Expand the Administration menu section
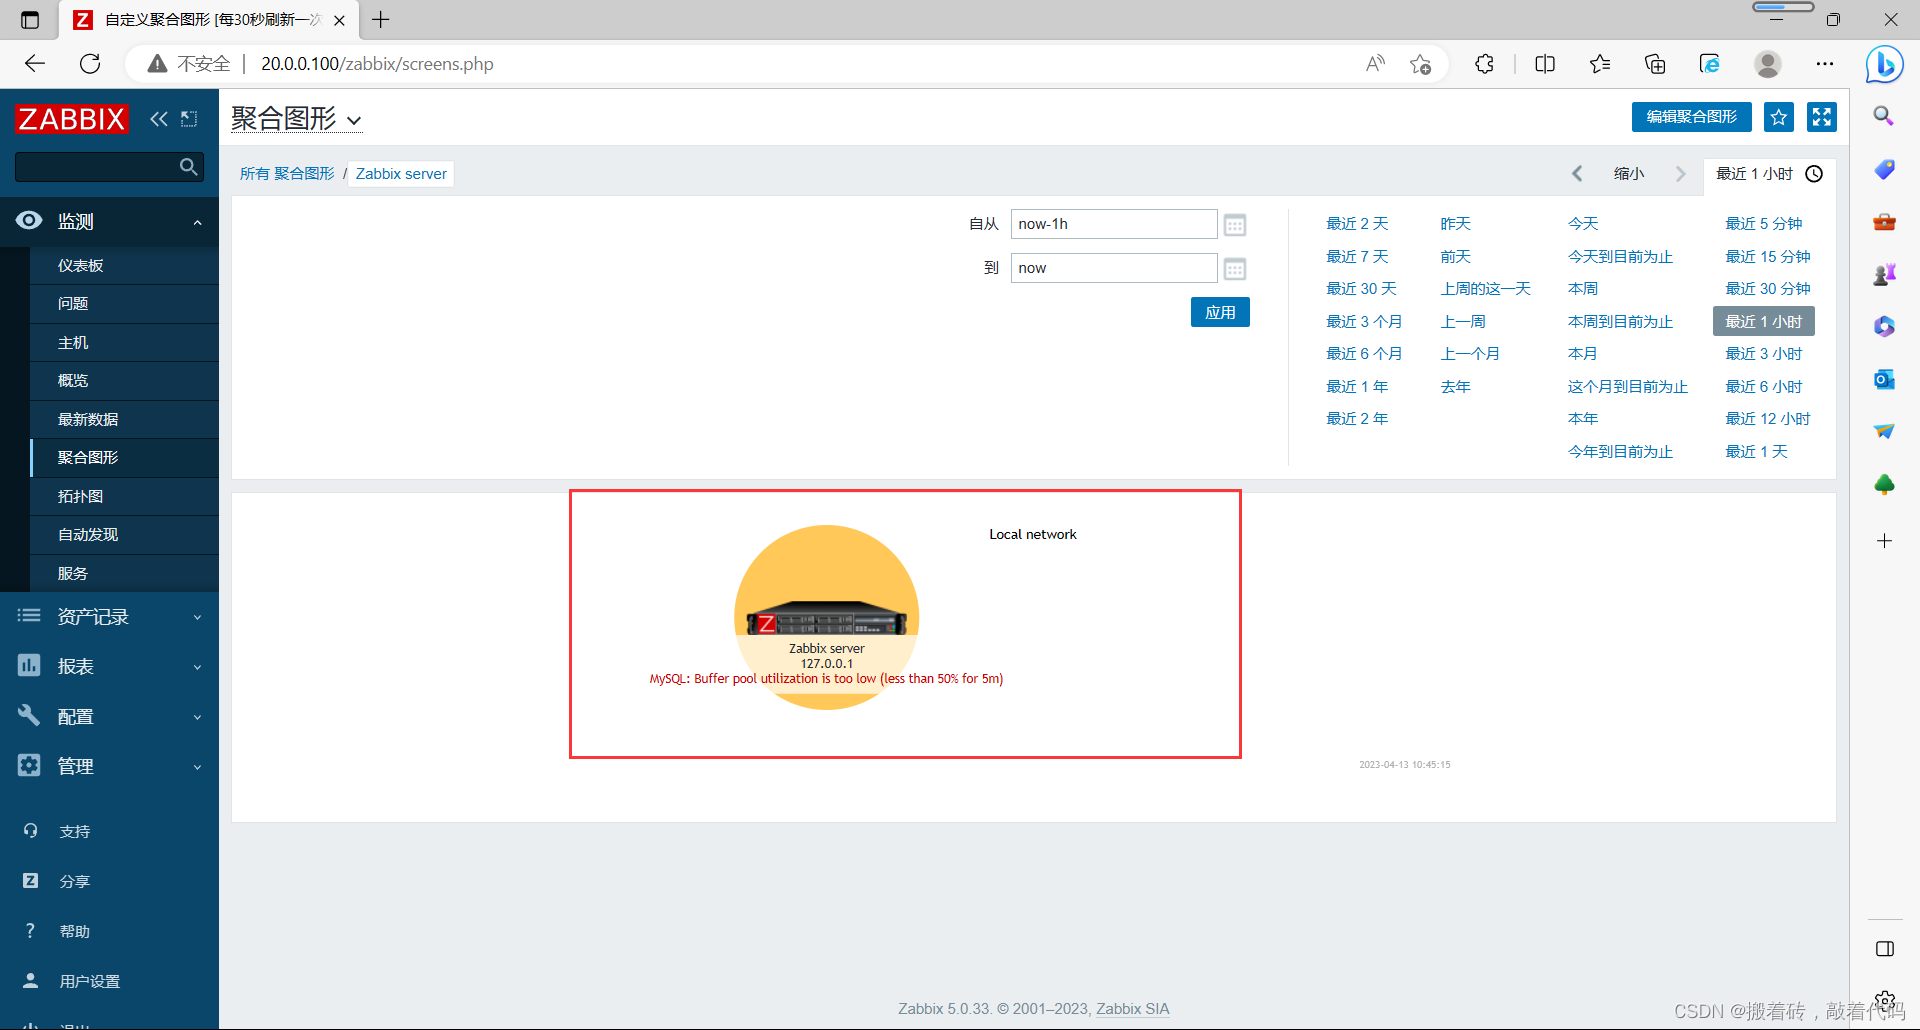 109,766
